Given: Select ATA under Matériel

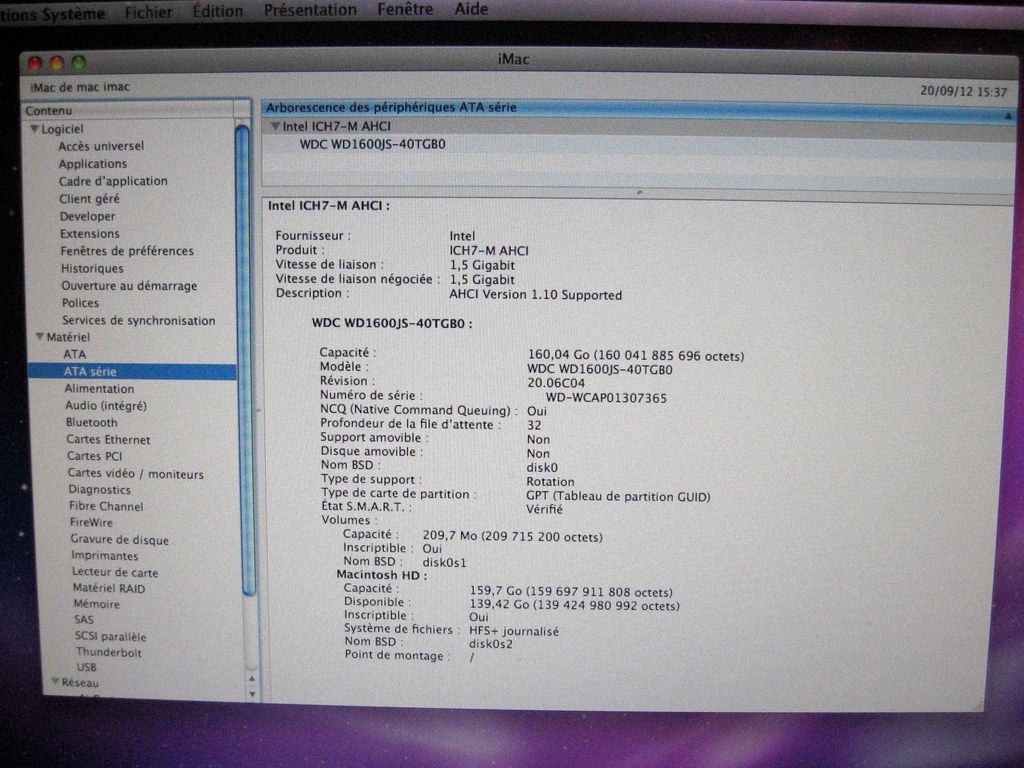Looking at the screenshot, I should [x=74, y=354].
